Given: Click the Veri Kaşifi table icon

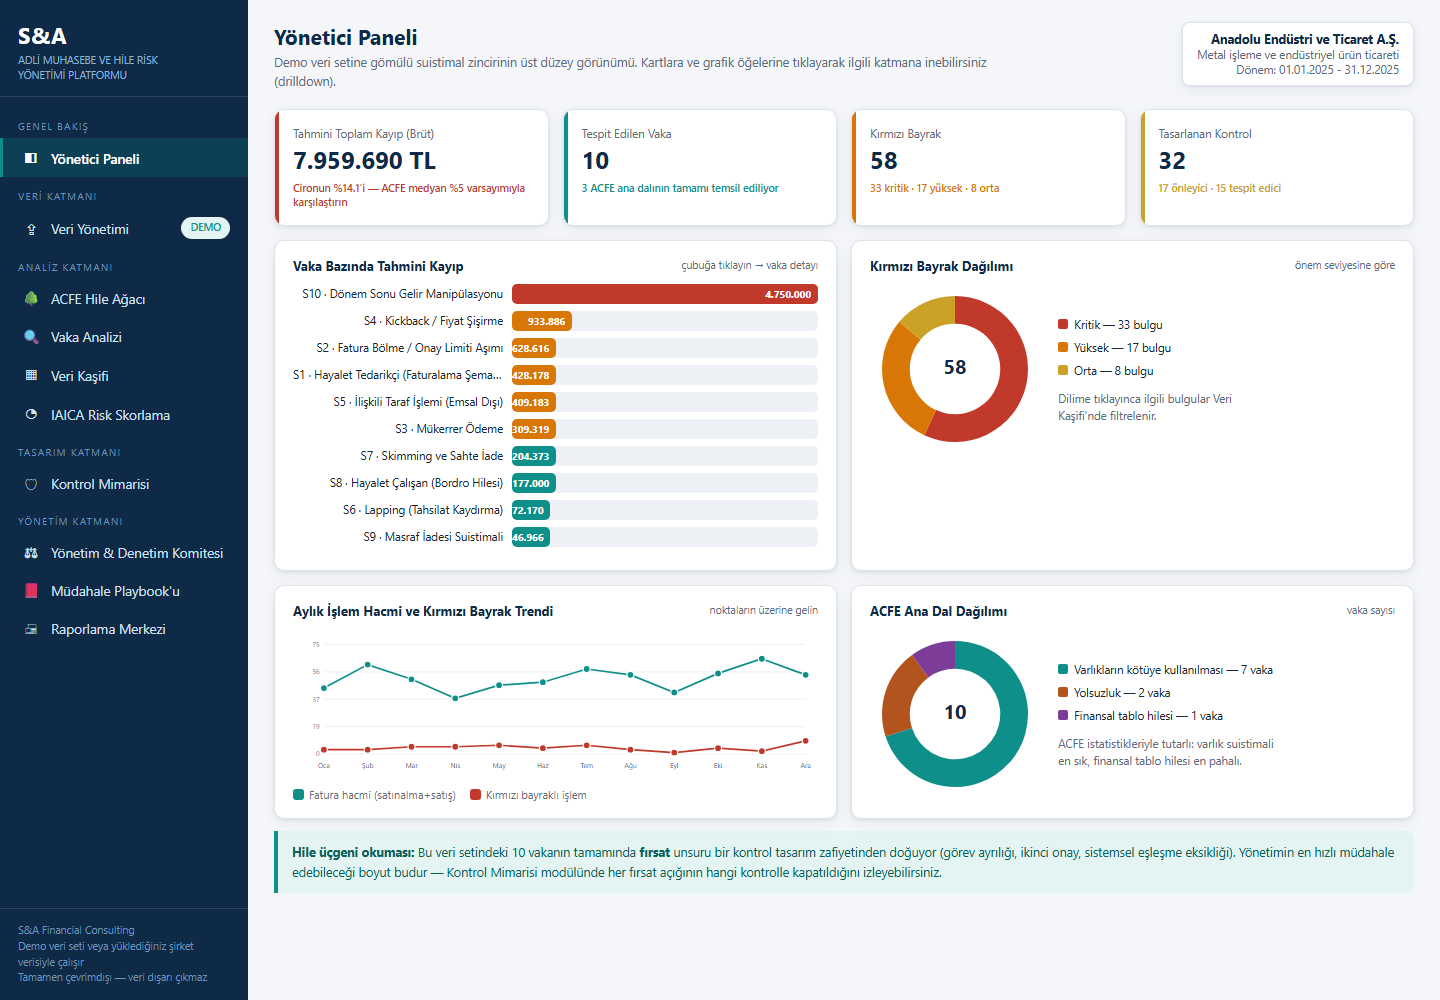Looking at the screenshot, I should click(x=31, y=376).
